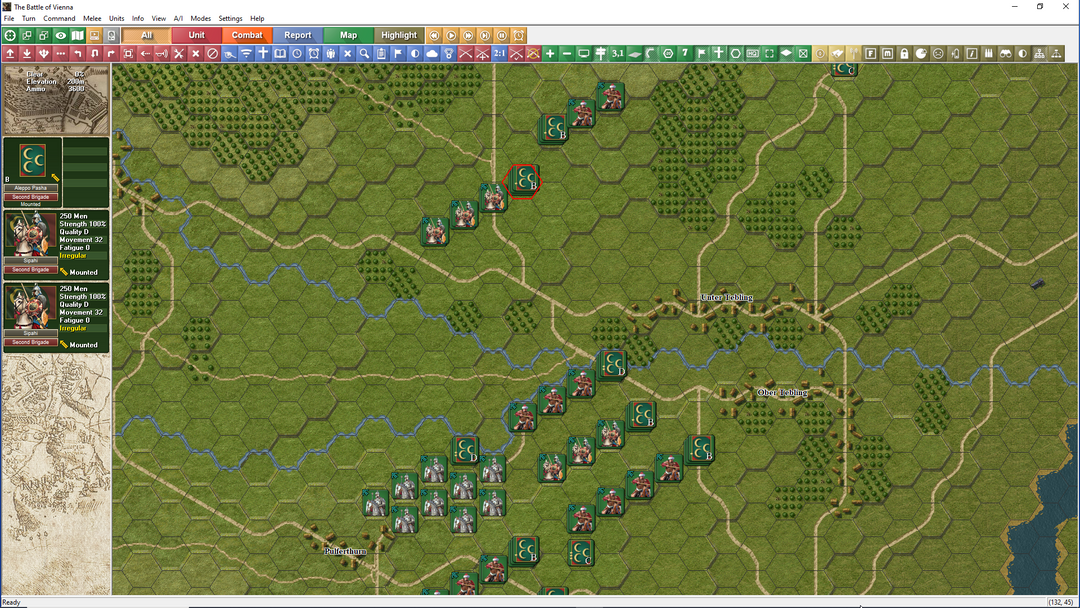The image size is (1080, 608).
Task: Click the padlock icon in toolbar
Action: 904,53
